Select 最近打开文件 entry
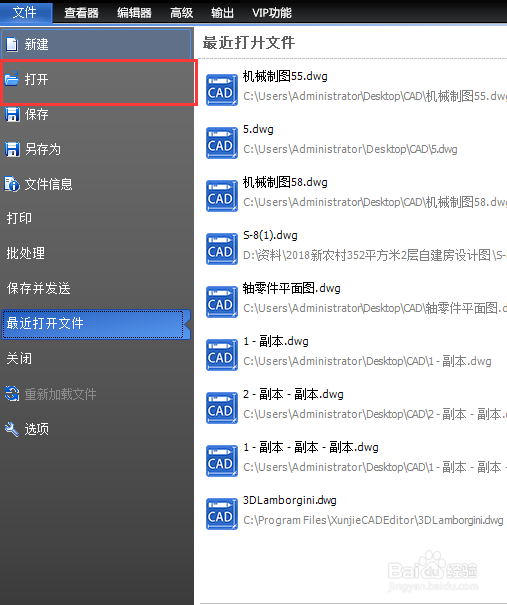 pos(96,324)
